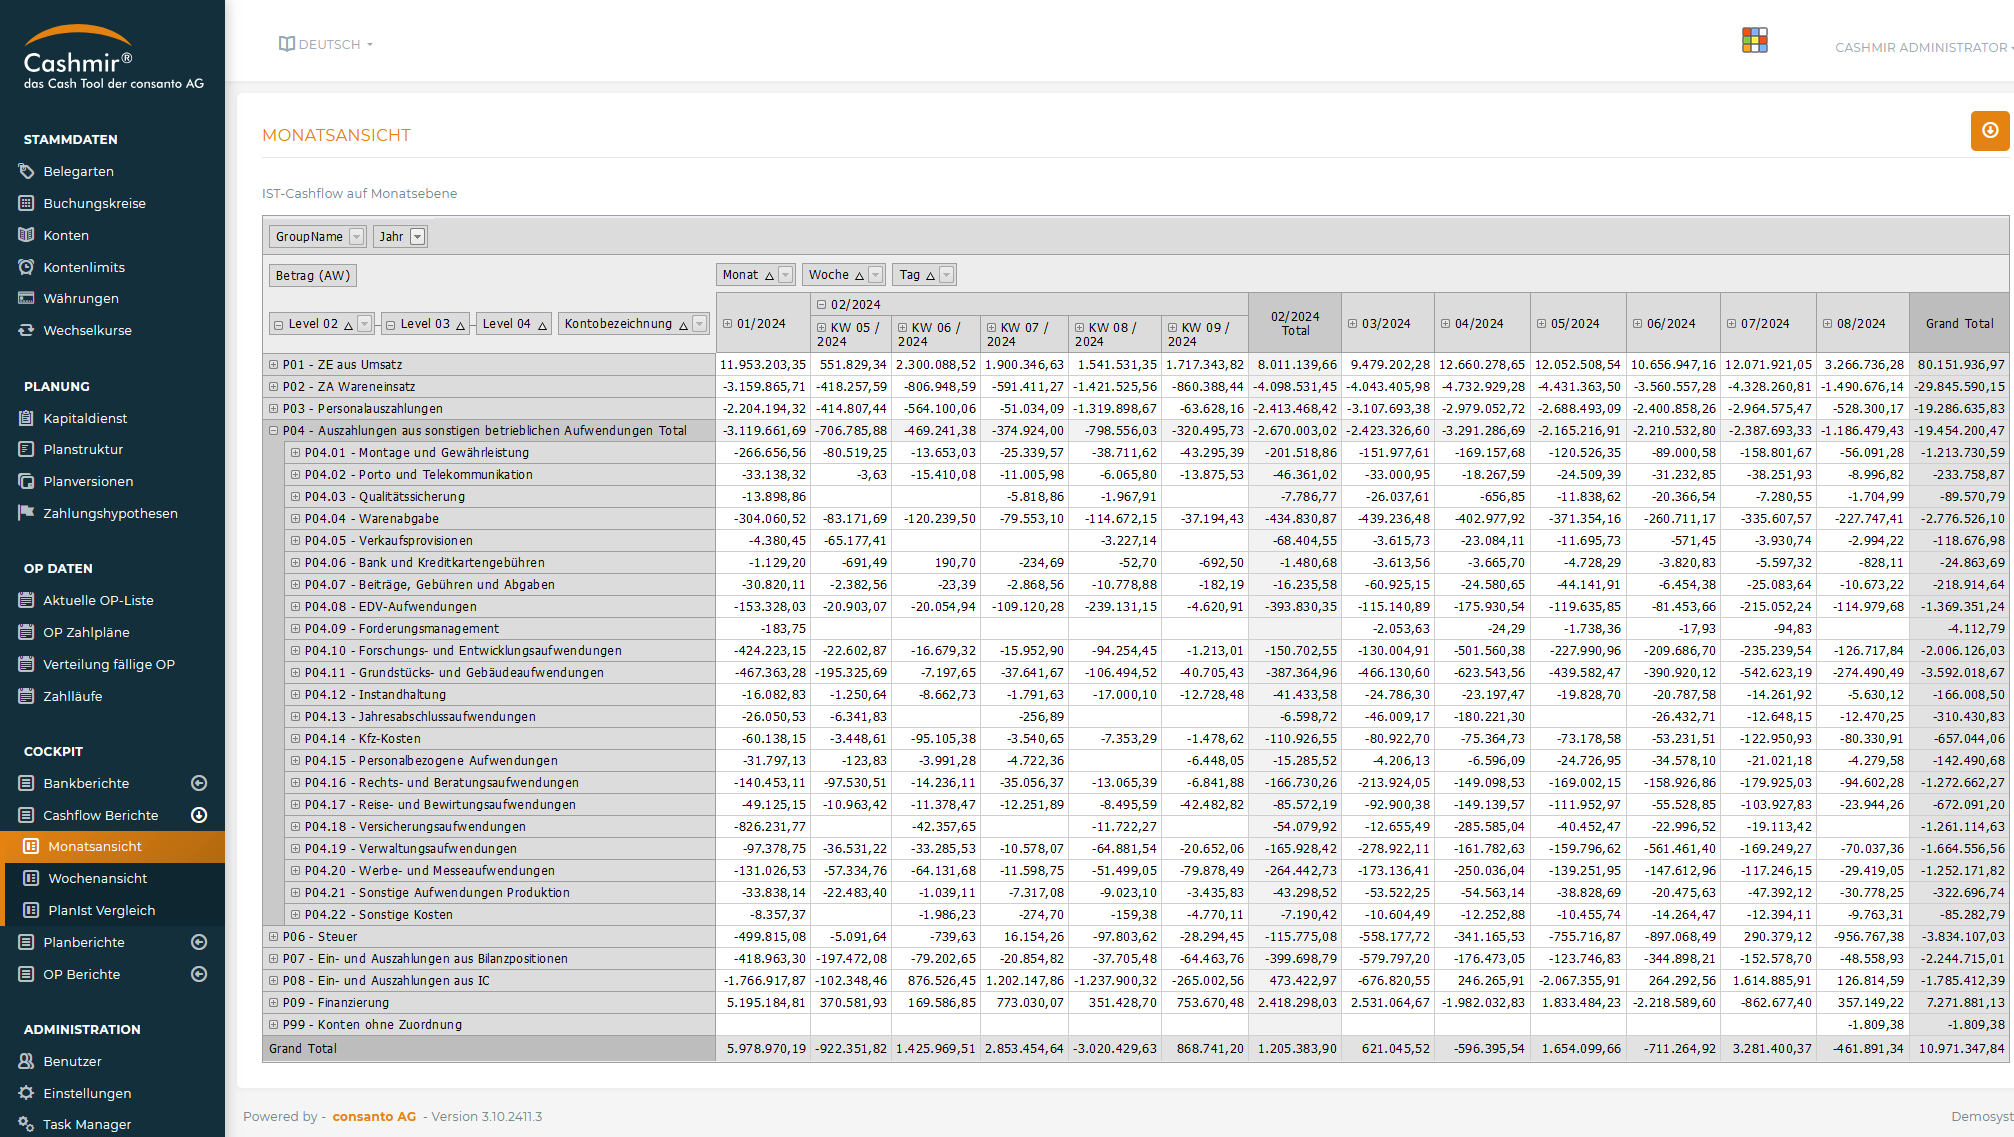Click the Zahlungshypothesen flag icon

pyautogui.click(x=26, y=513)
